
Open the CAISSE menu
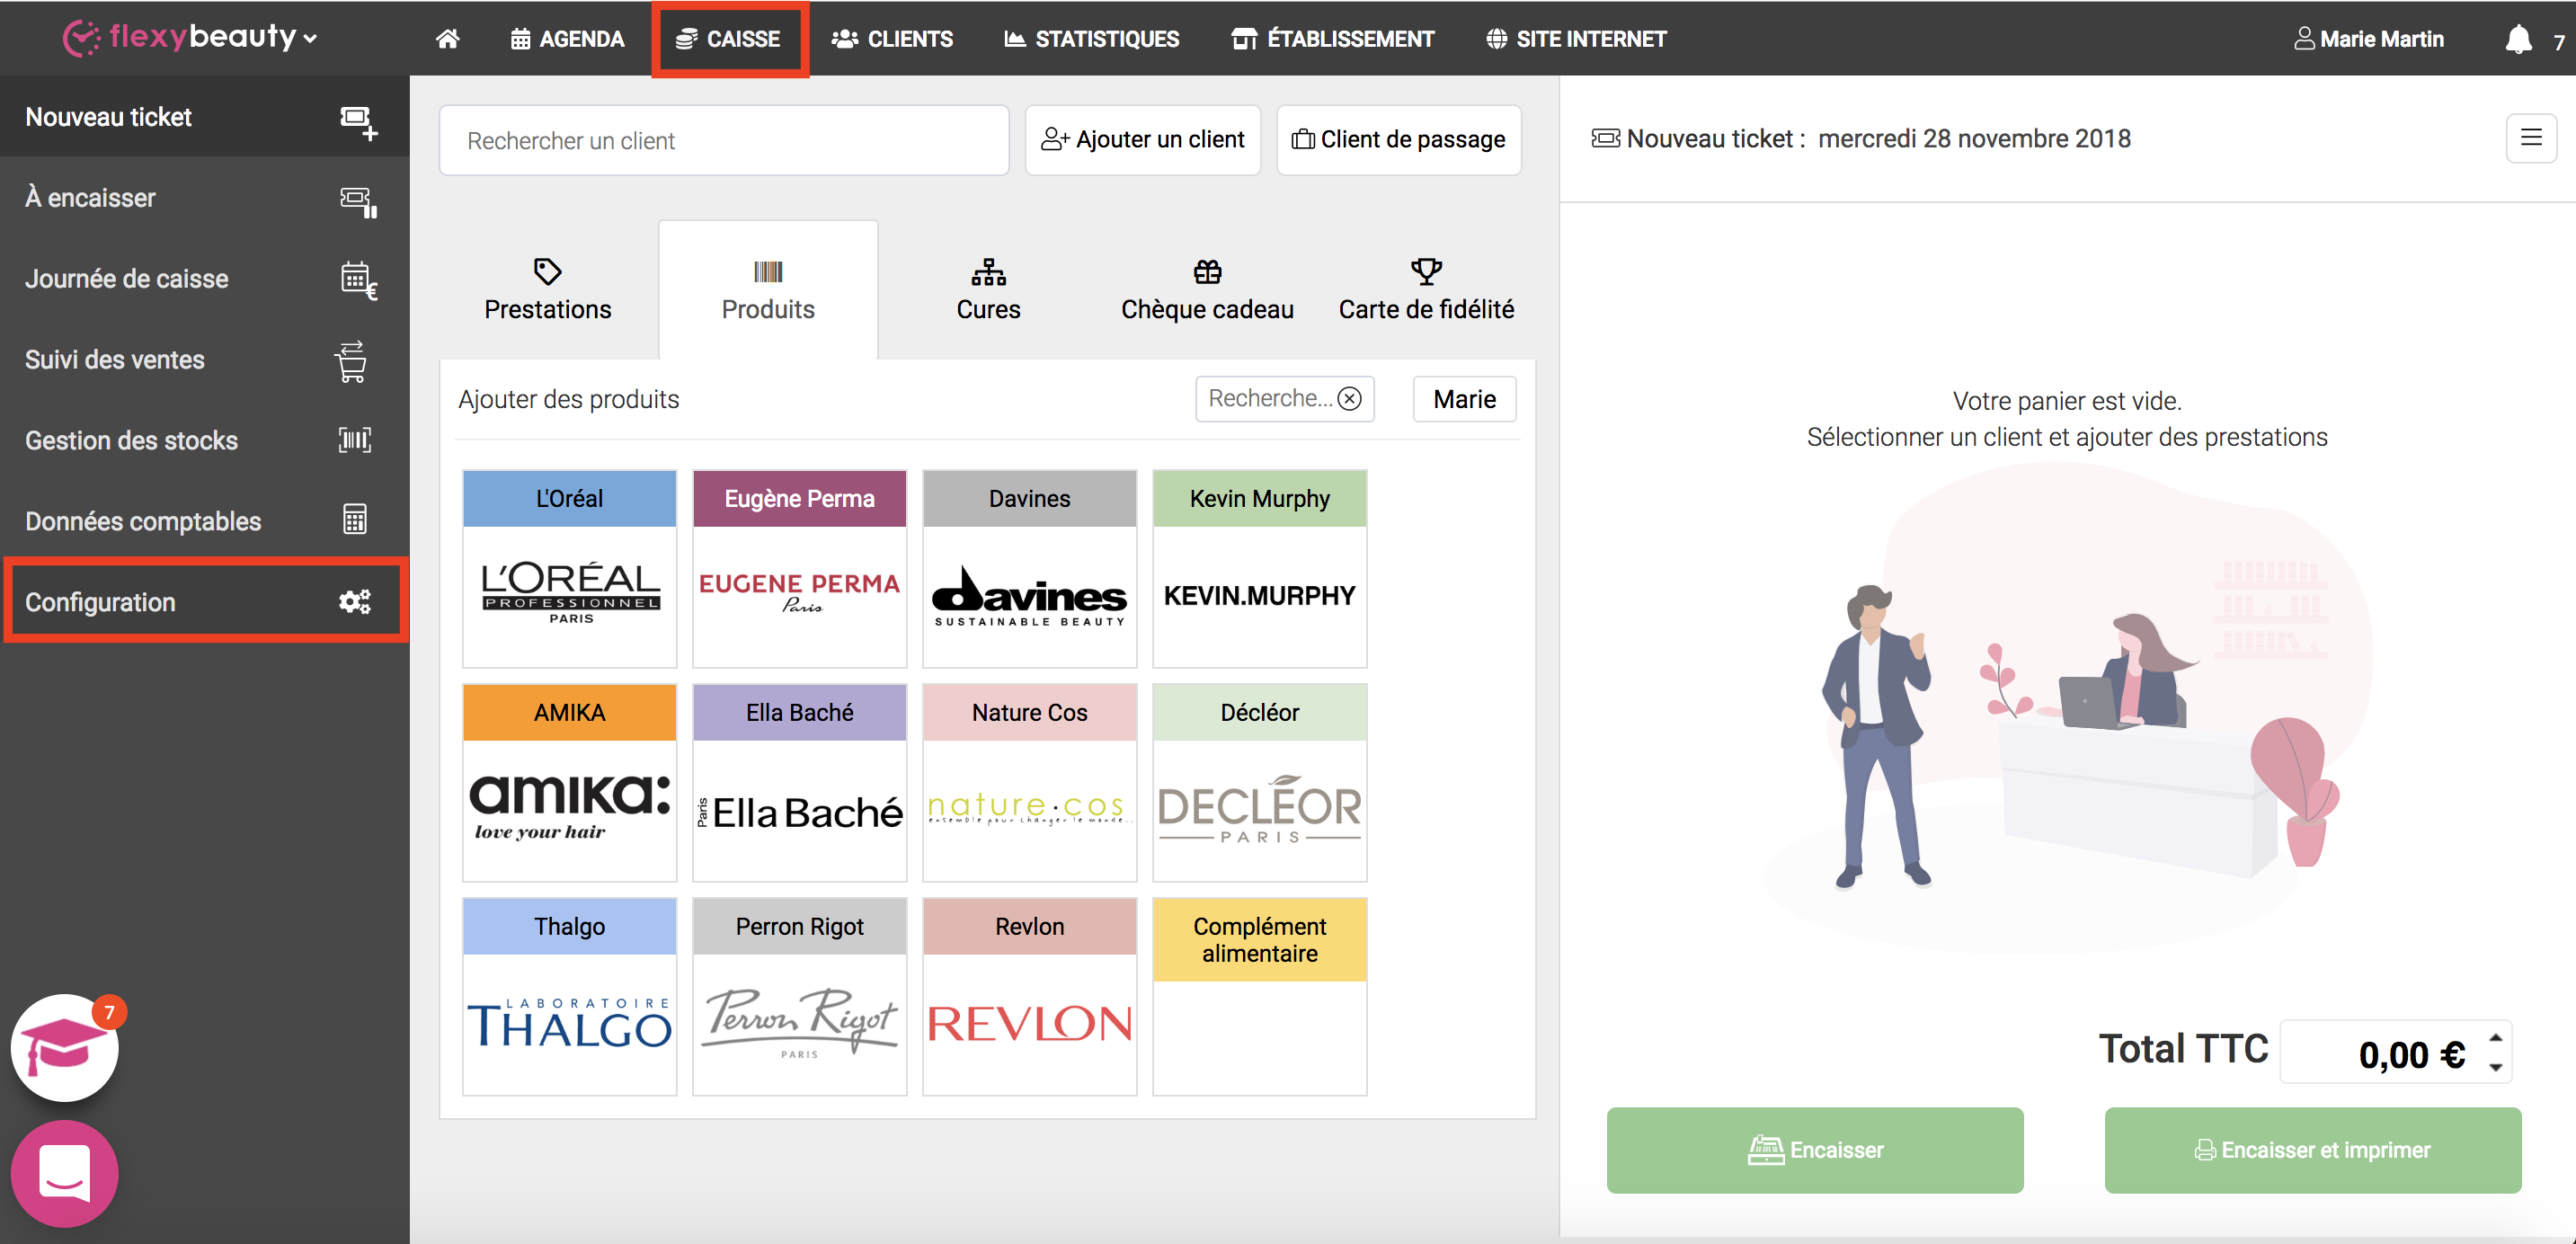729,39
